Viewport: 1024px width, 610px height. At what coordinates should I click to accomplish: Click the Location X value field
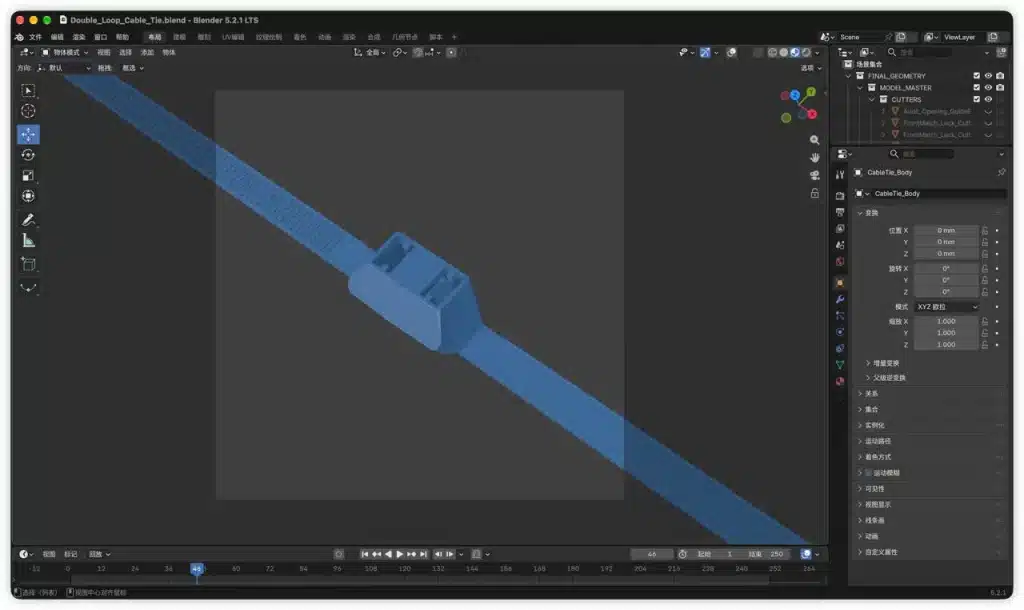tap(946, 231)
